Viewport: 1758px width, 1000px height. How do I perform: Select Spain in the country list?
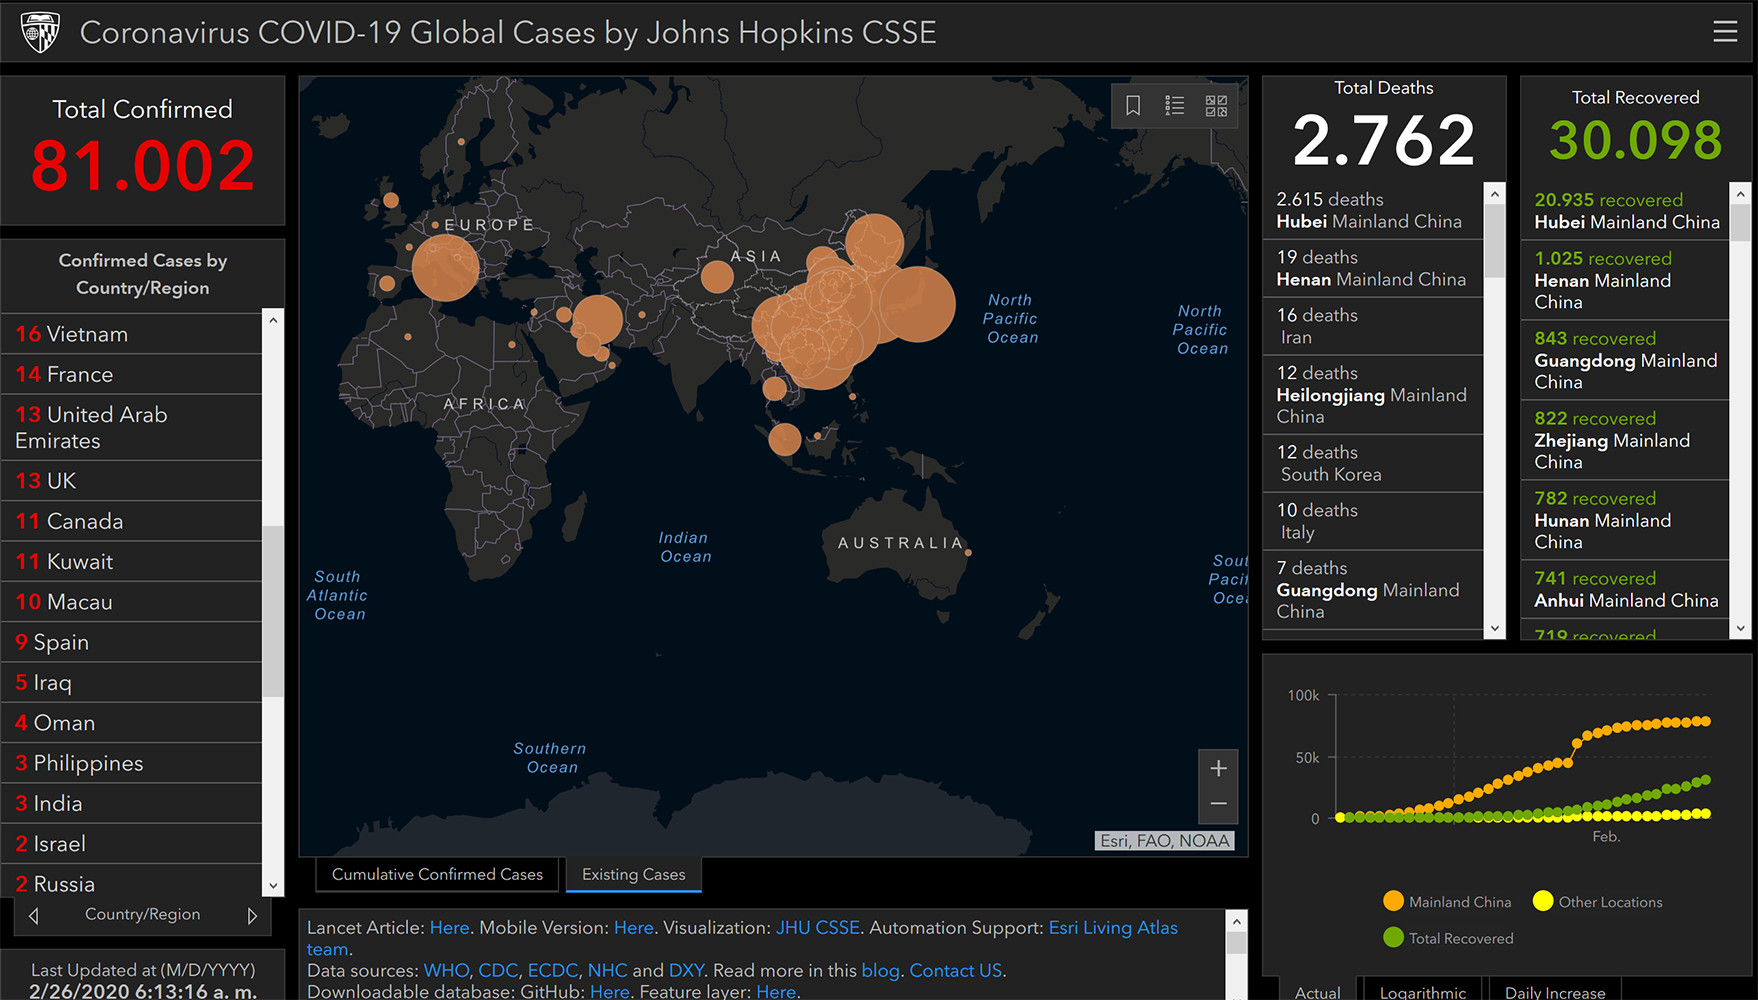132,642
